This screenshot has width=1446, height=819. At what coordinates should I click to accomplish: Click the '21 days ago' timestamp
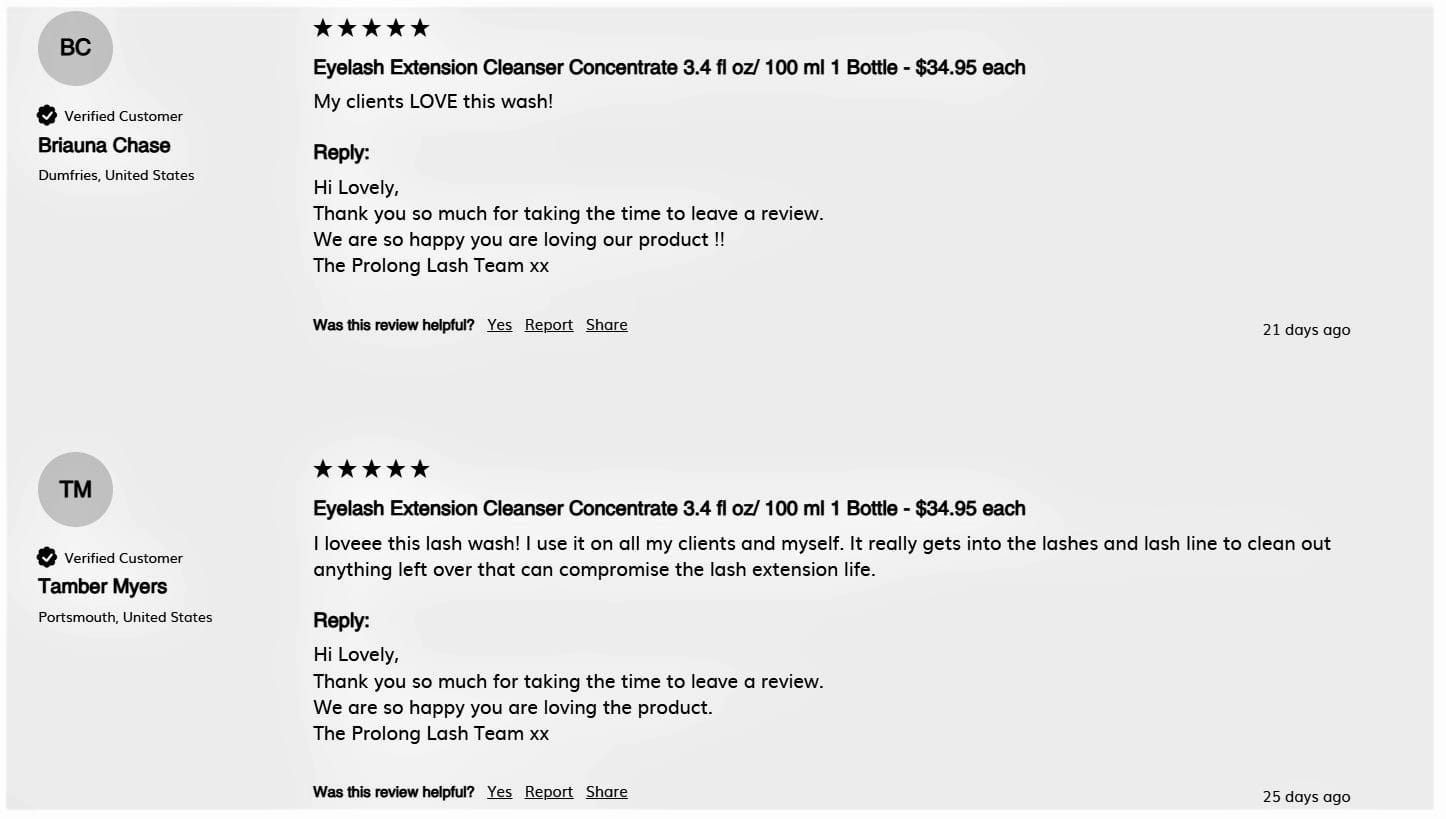coord(1306,330)
